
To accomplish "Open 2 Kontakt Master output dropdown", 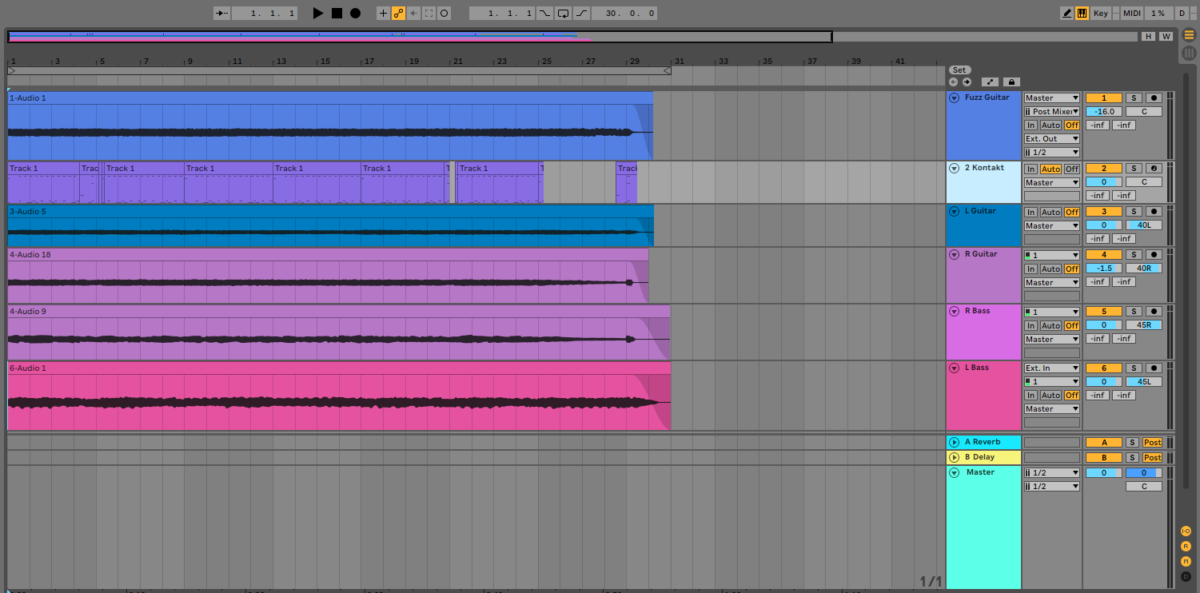I will [x=1052, y=183].
